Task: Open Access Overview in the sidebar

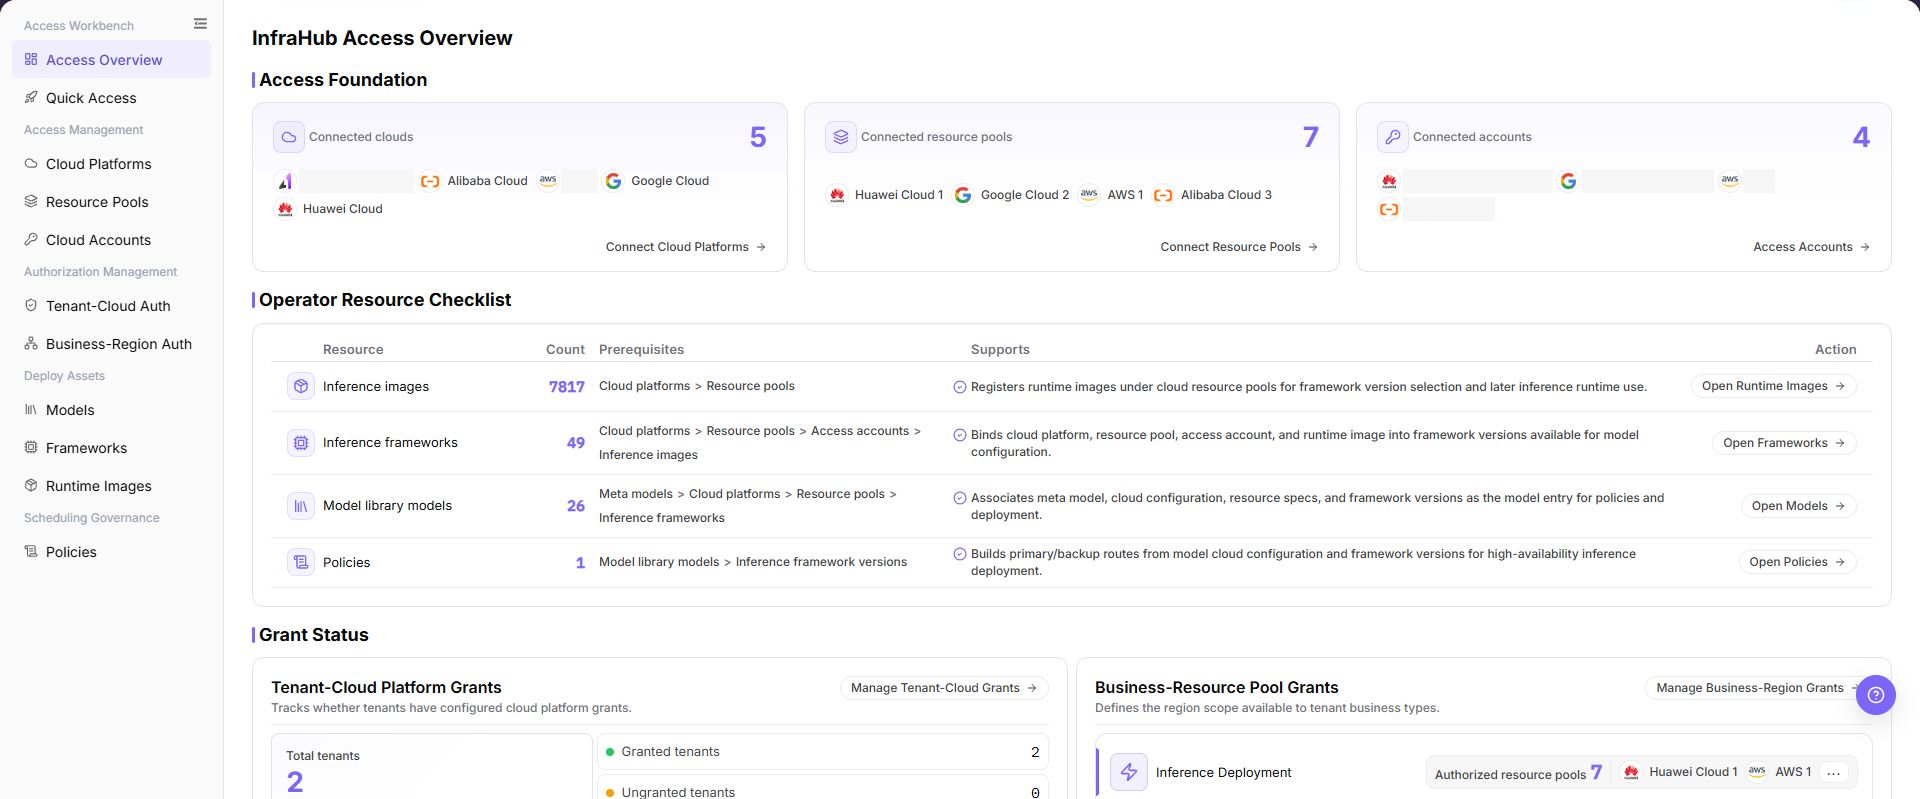Action: (111, 60)
